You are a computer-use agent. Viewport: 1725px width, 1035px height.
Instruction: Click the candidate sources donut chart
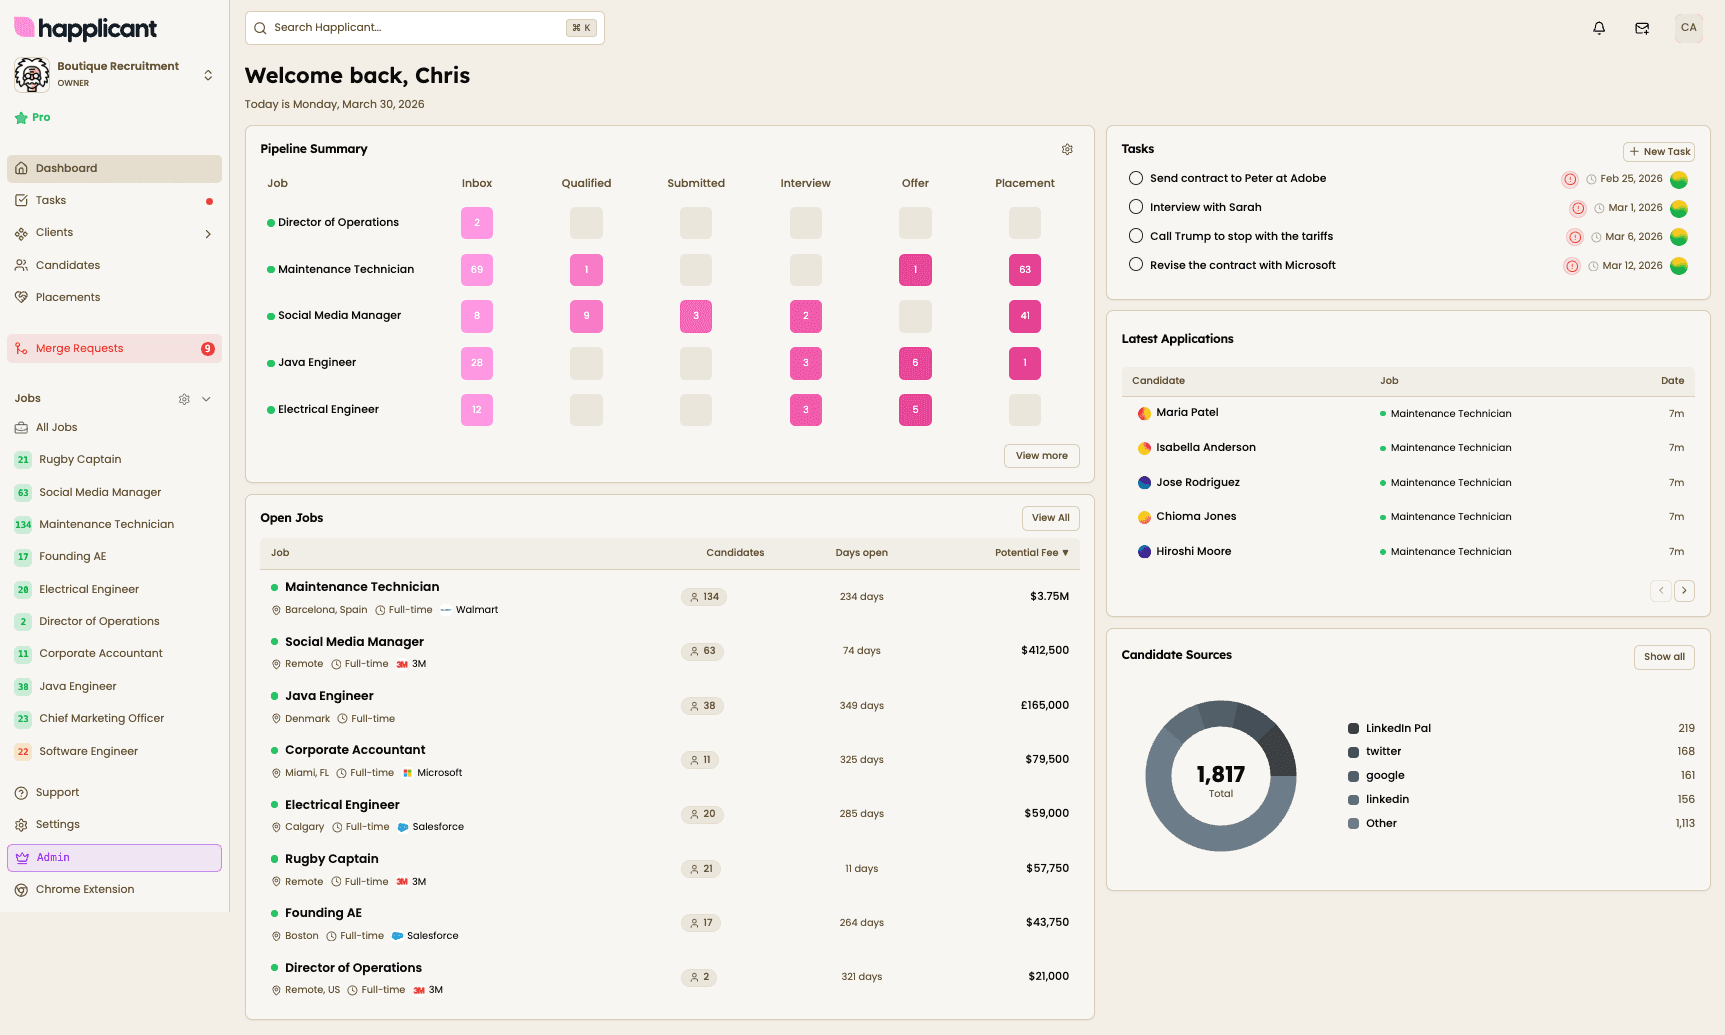tap(1221, 776)
